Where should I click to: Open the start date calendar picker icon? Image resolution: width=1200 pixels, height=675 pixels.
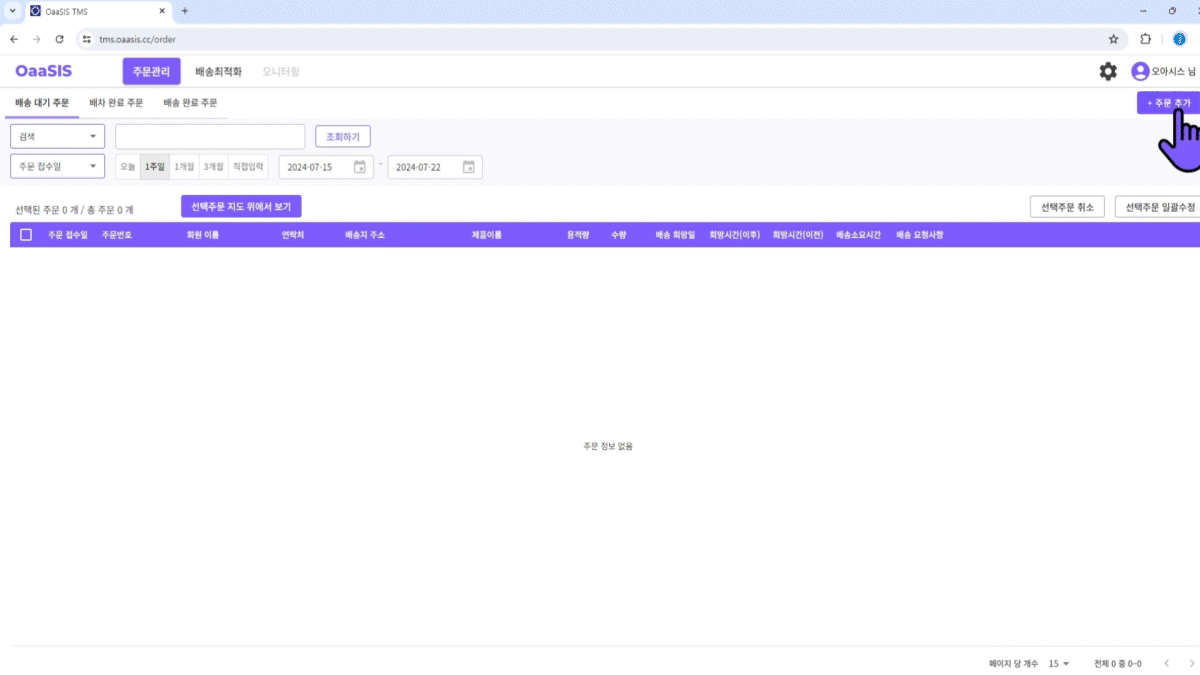tap(360, 167)
